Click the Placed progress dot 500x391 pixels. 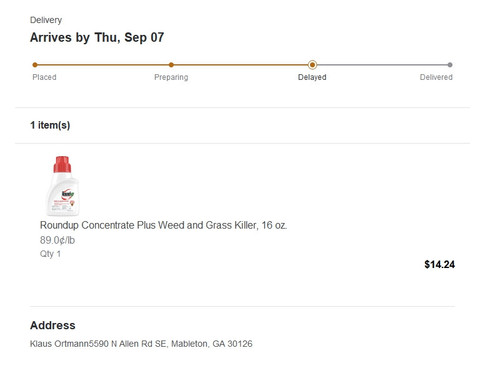tap(35, 65)
